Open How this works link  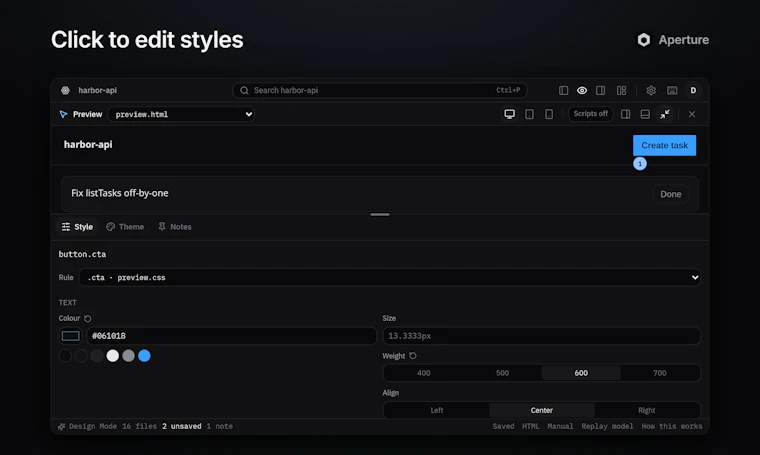click(x=672, y=426)
